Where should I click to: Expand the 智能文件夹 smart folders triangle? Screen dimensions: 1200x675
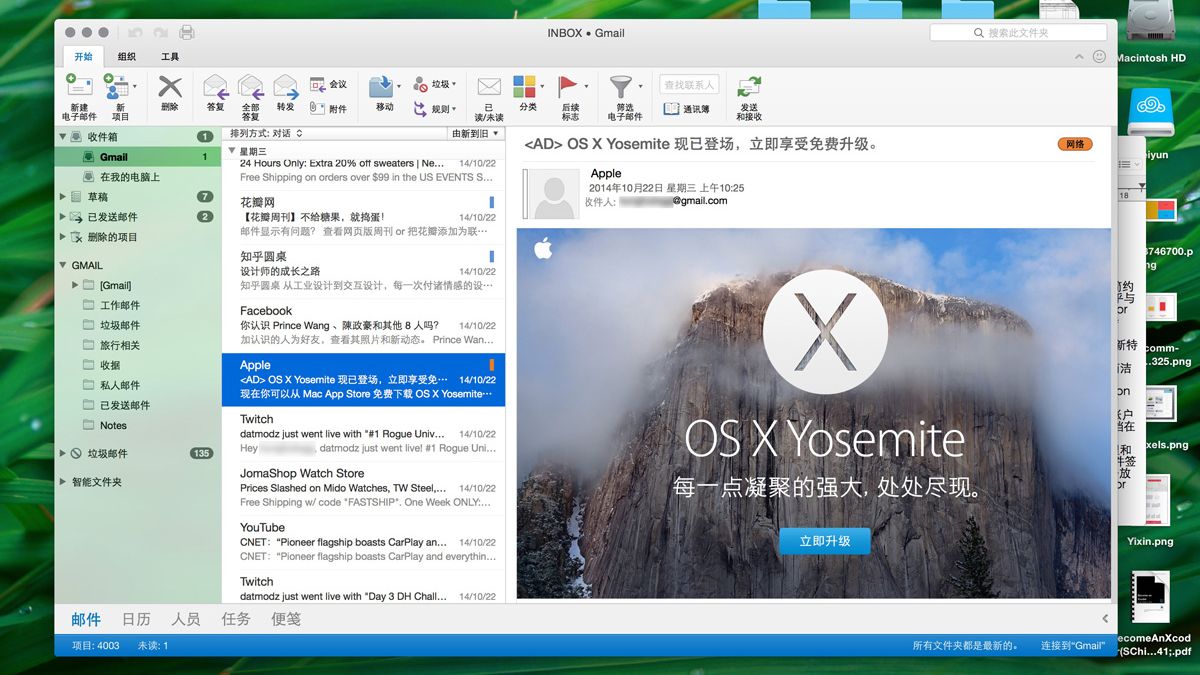point(64,482)
